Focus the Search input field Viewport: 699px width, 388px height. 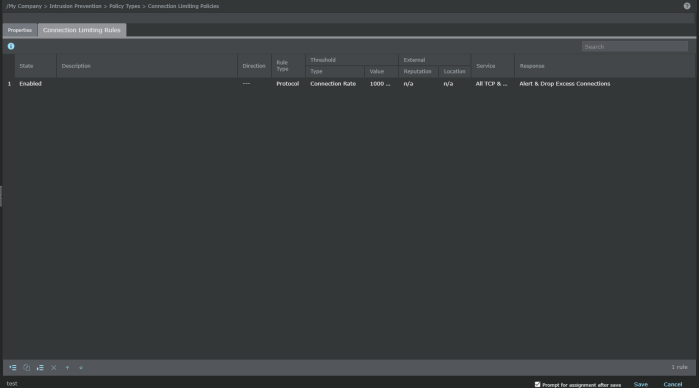(x=634, y=46)
